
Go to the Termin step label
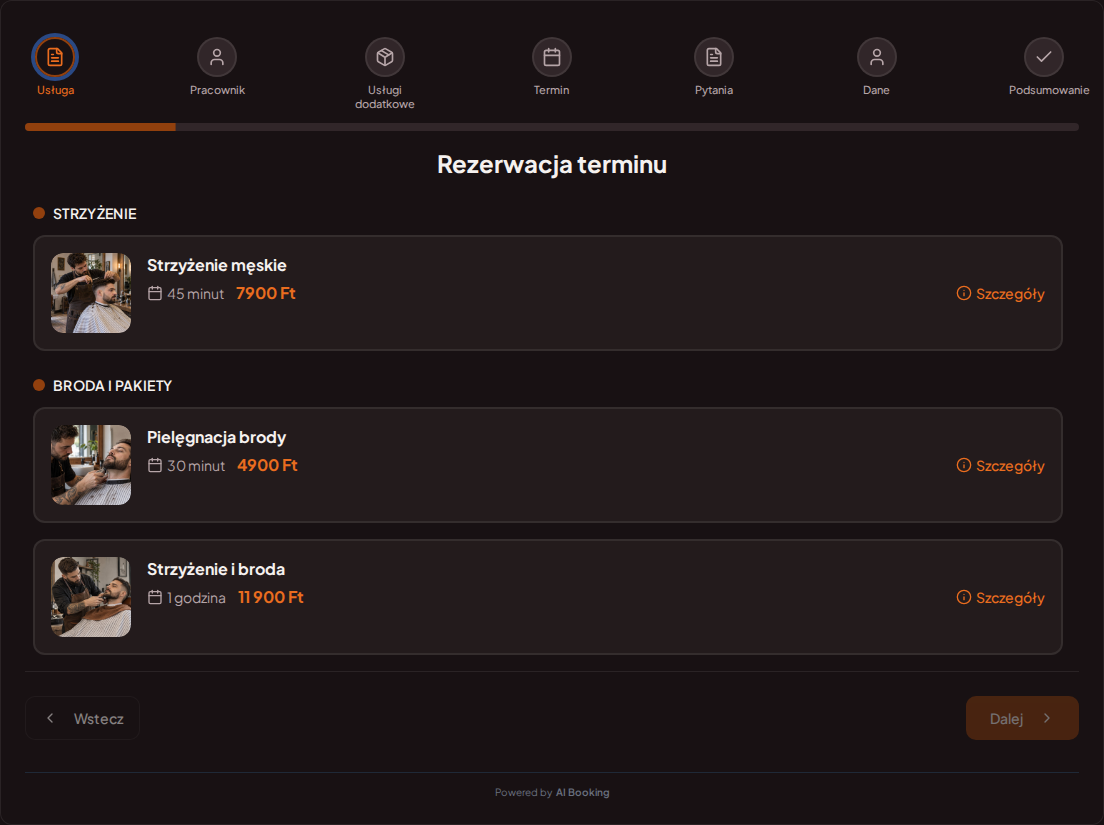click(x=551, y=90)
